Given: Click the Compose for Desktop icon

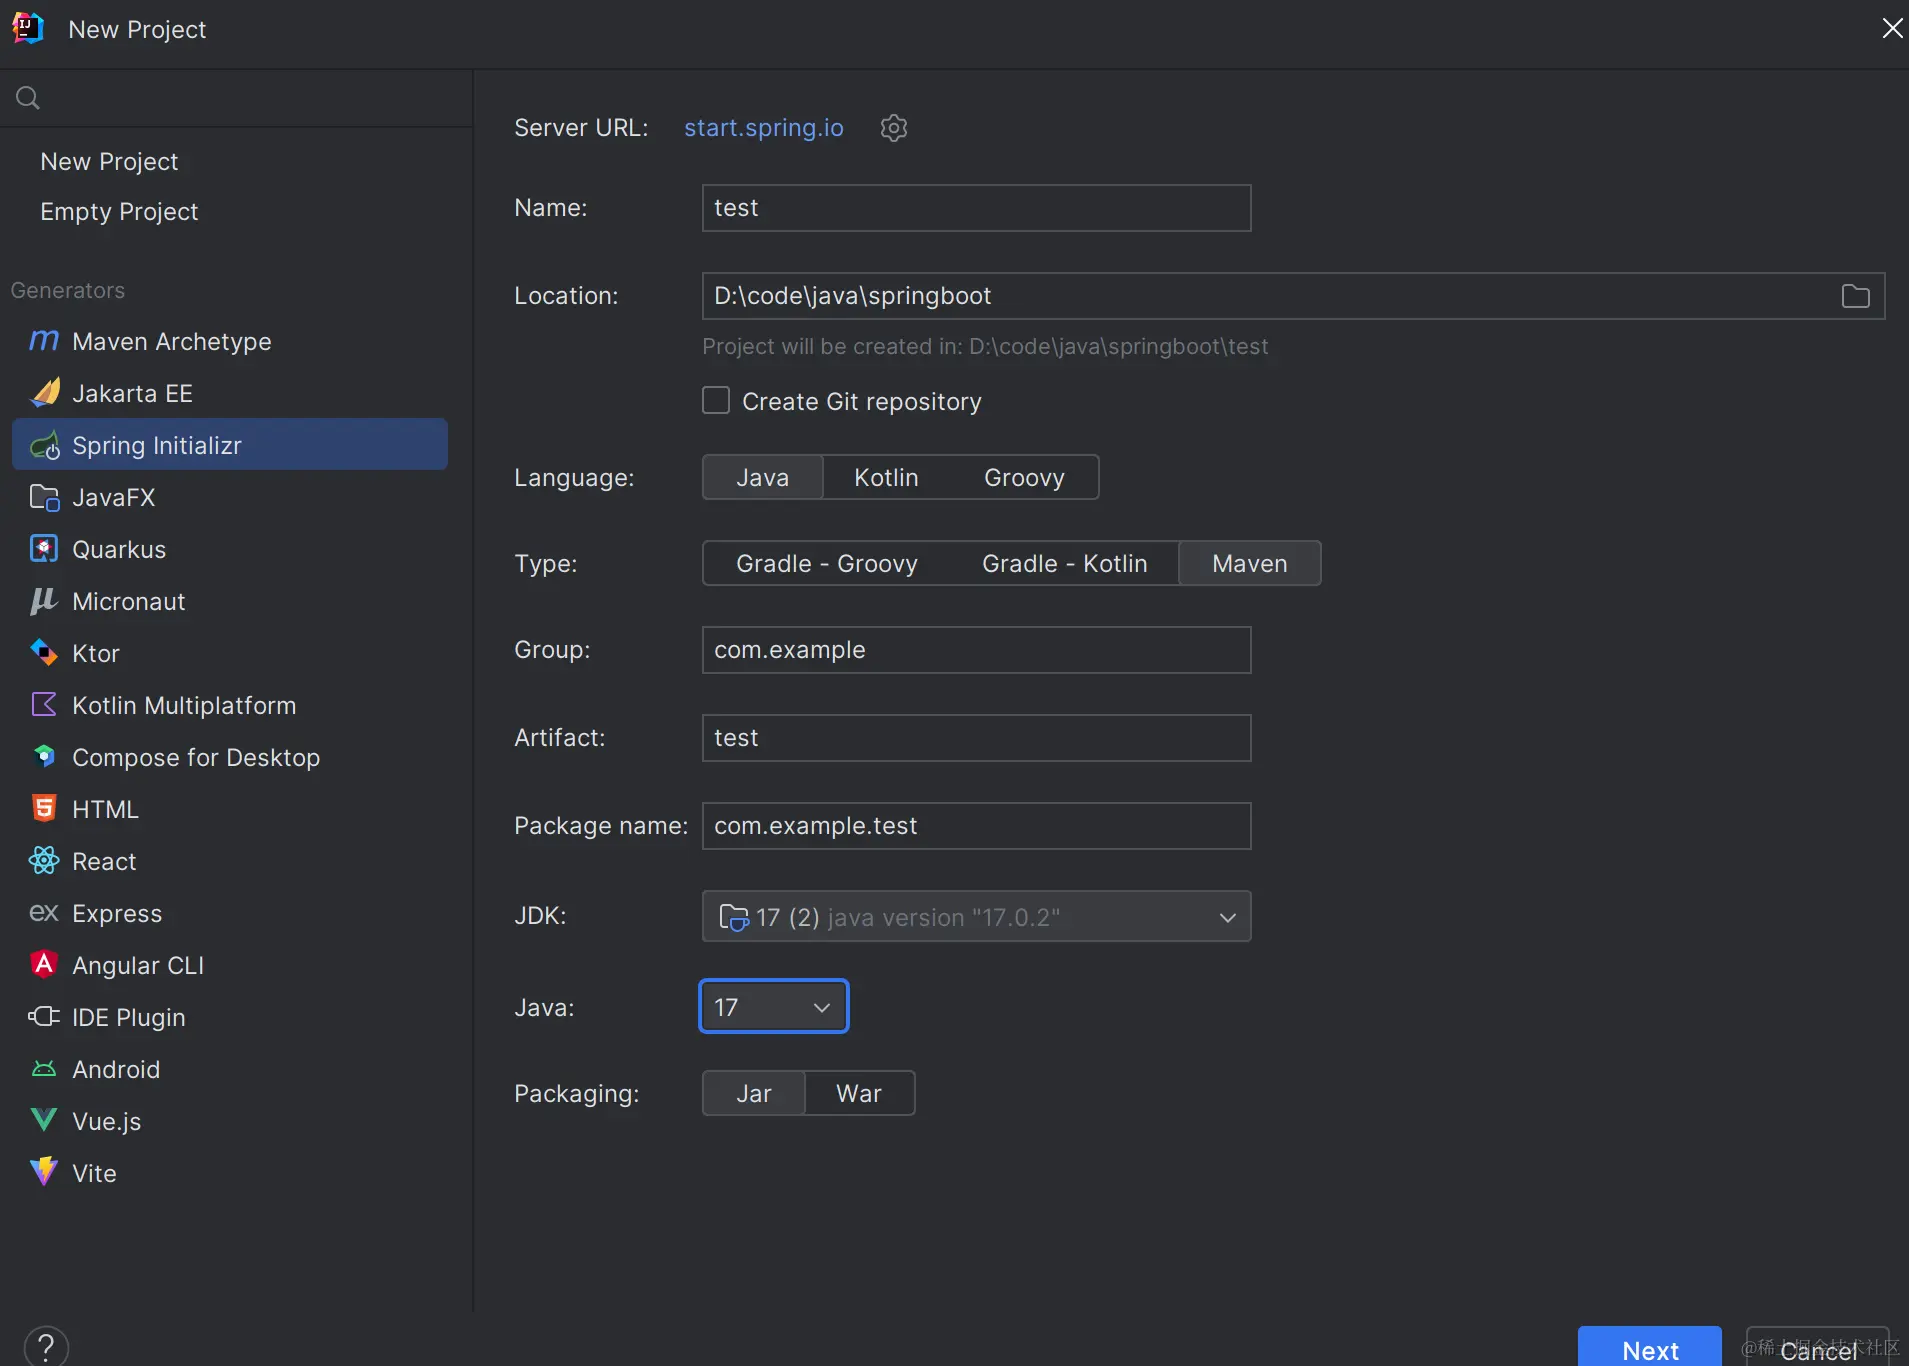Looking at the screenshot, I should 44,757.
